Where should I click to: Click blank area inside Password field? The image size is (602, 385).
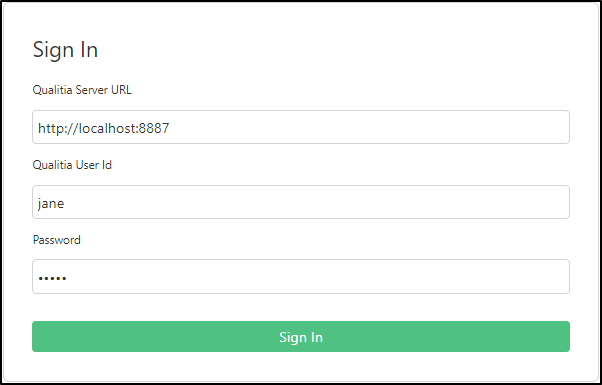coord(318,276)
